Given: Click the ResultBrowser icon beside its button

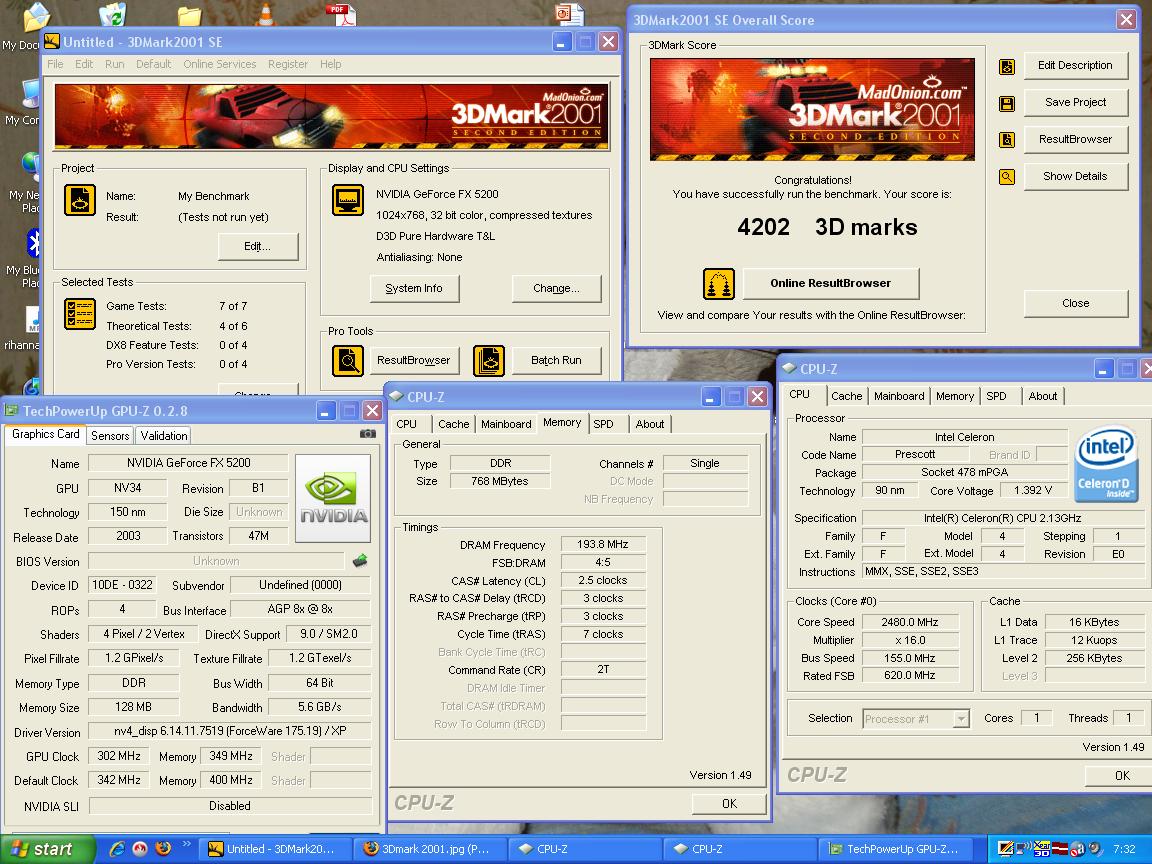Looking at the screenshot, I should [1007, 140].
